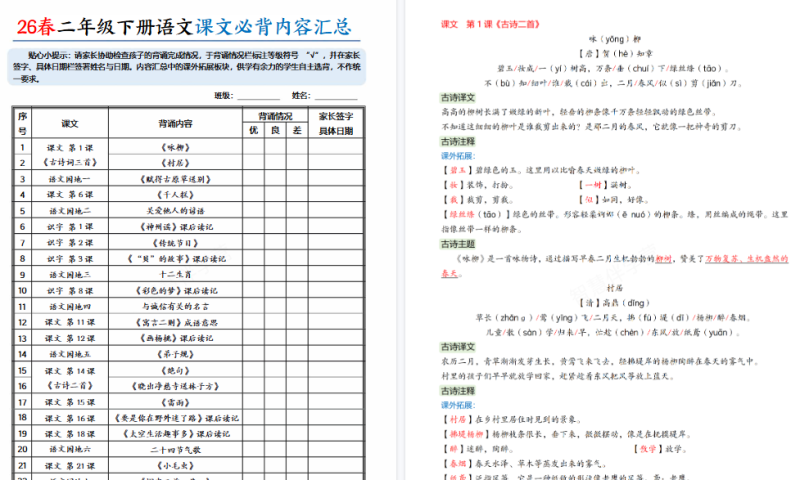Click 《绝句》 in row 15

coord(175,370)
